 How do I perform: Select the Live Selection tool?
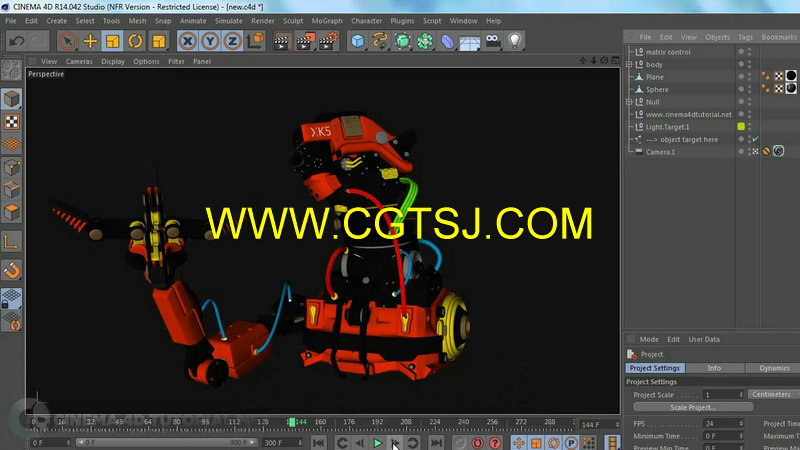tap(67, 41)
